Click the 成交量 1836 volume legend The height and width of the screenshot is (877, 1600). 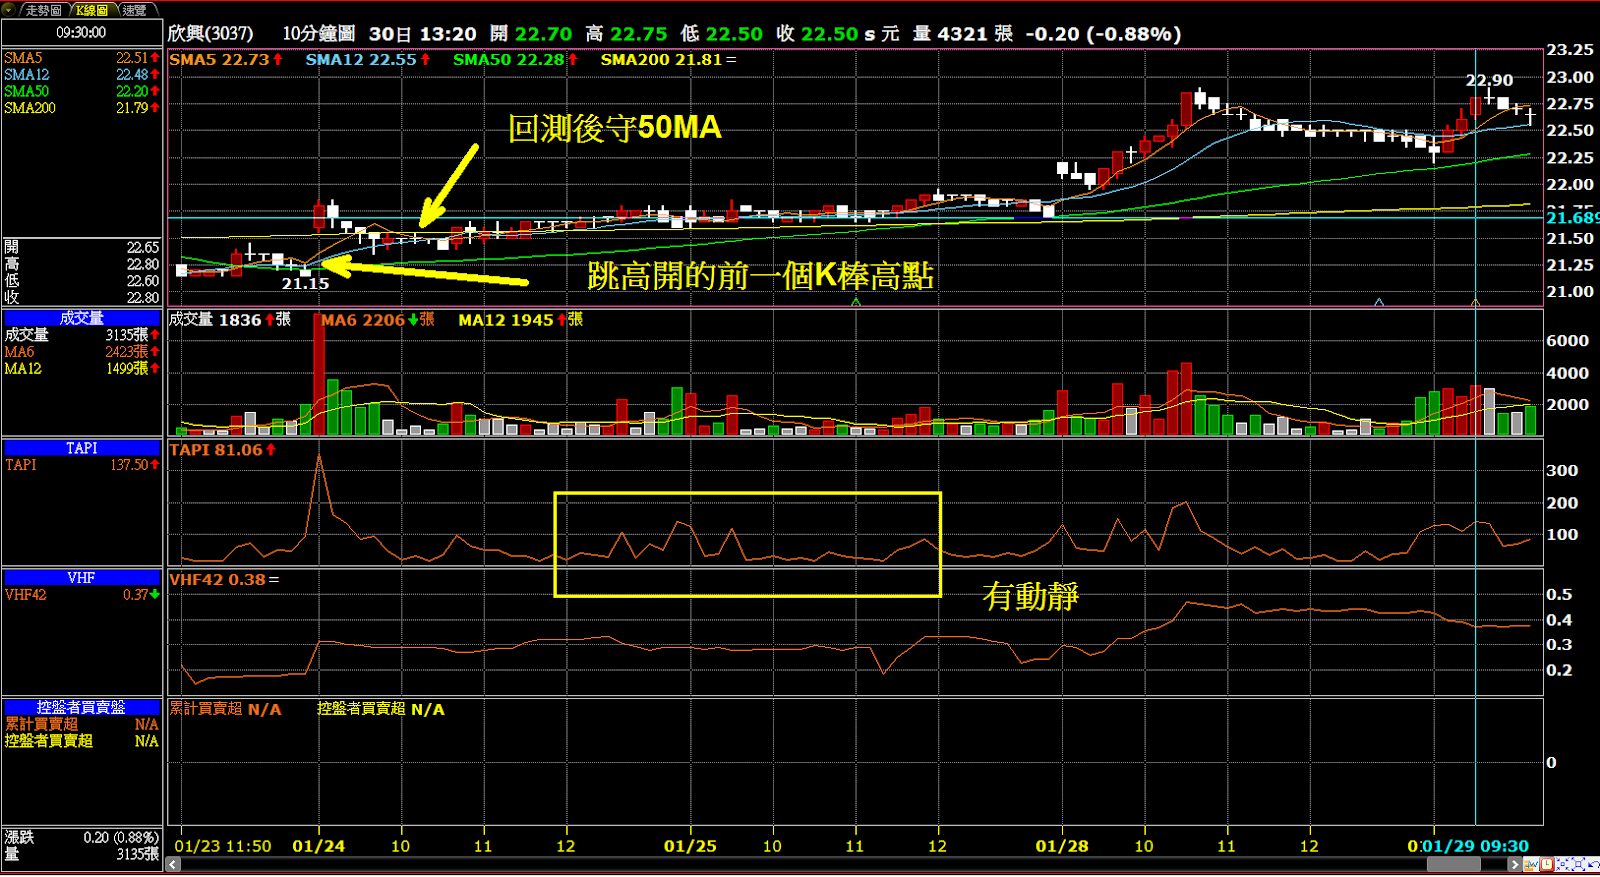(x=229, y=320)
